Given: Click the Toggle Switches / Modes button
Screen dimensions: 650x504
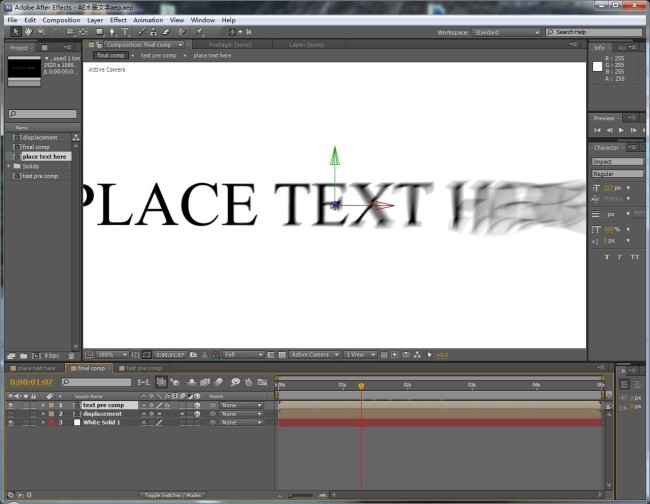Looking at the screenshot, I should 172,495.
